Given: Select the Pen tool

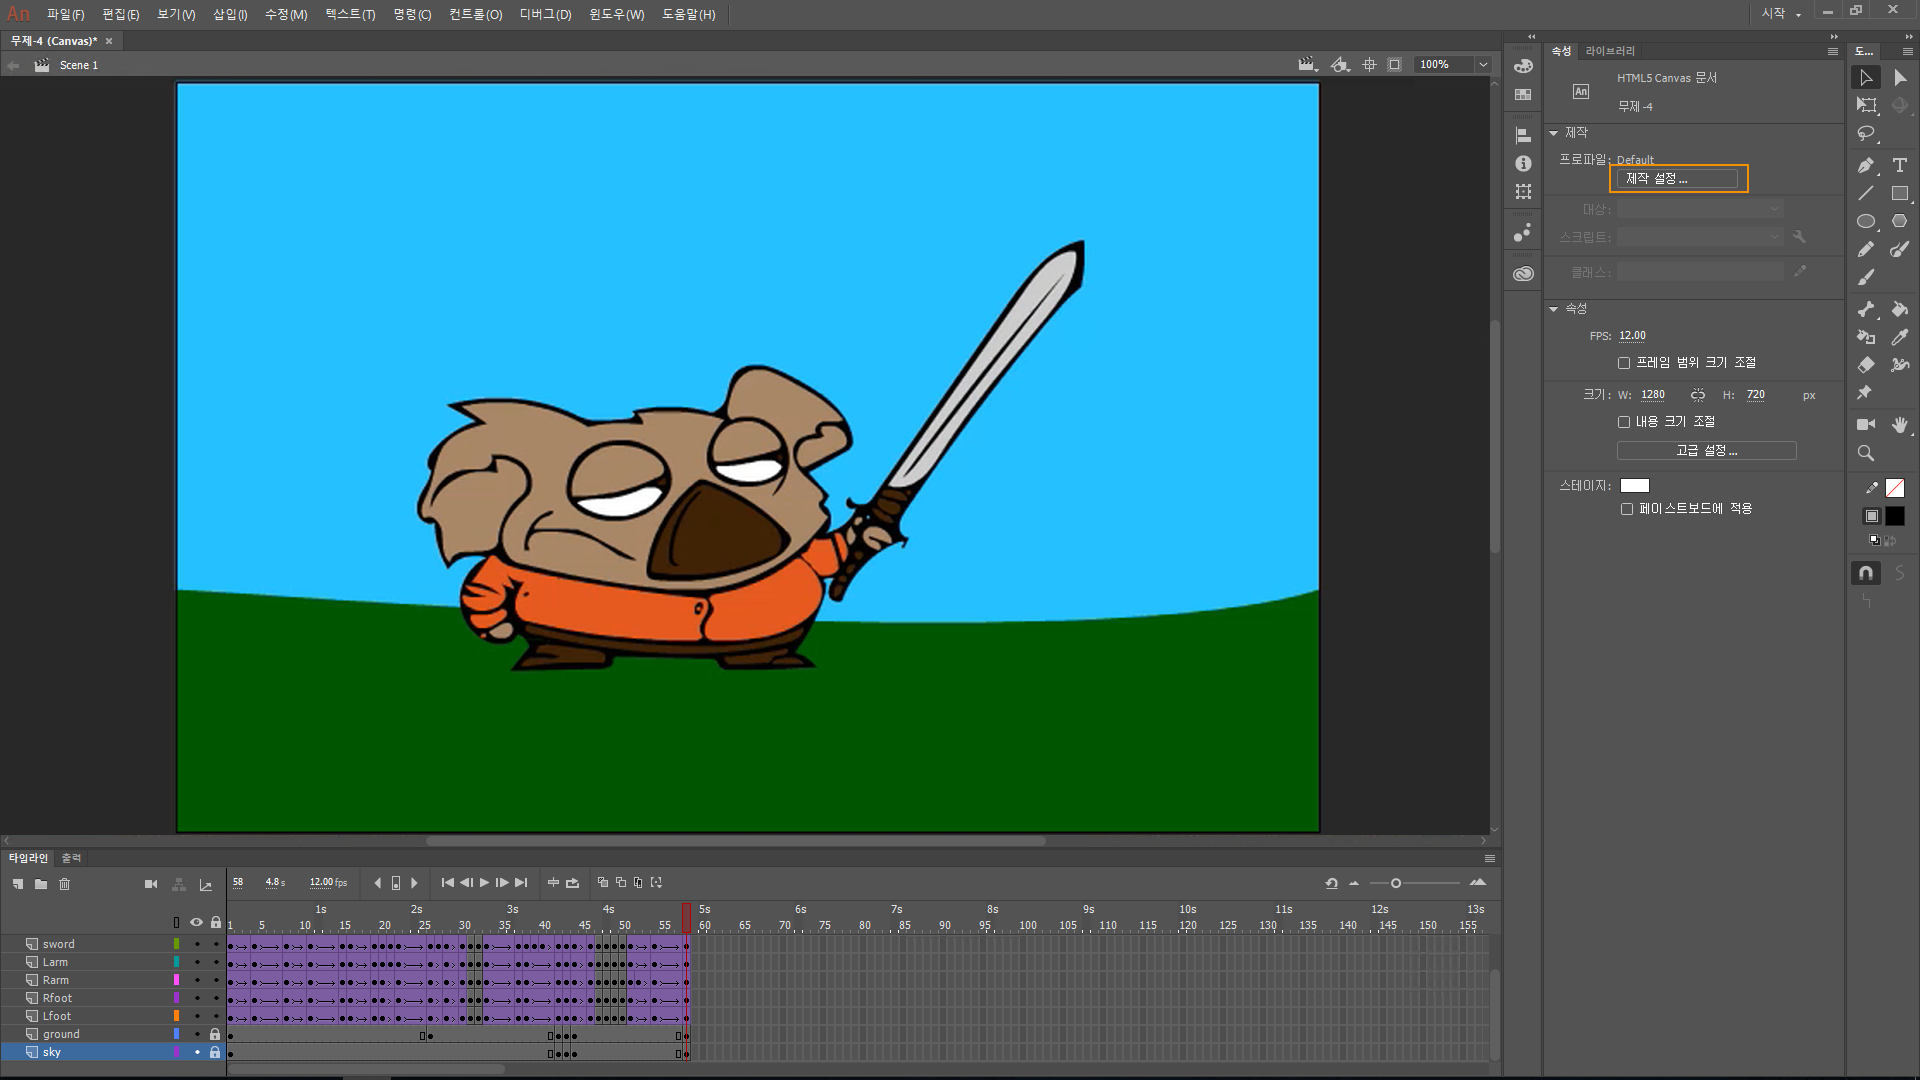Looking at the screenshot, I should (1865, 165).
